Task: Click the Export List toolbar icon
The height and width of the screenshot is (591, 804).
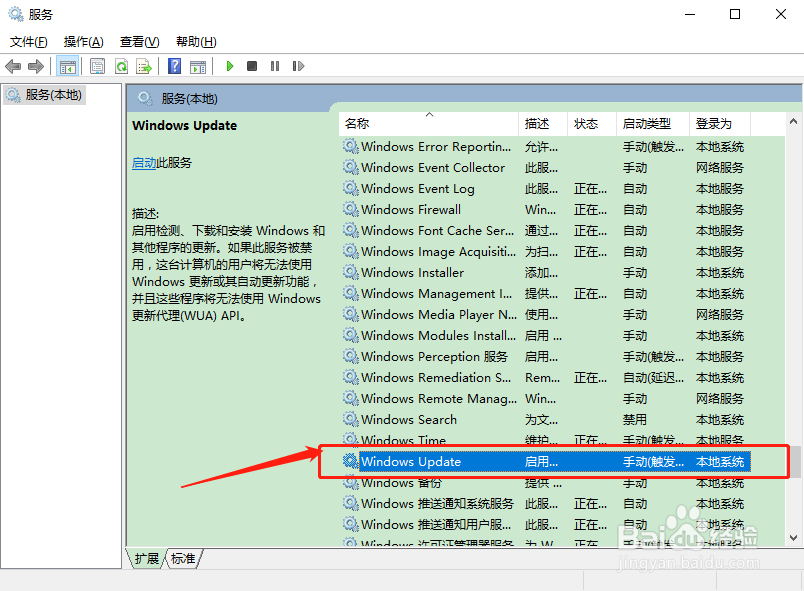Action: point(144,66)
